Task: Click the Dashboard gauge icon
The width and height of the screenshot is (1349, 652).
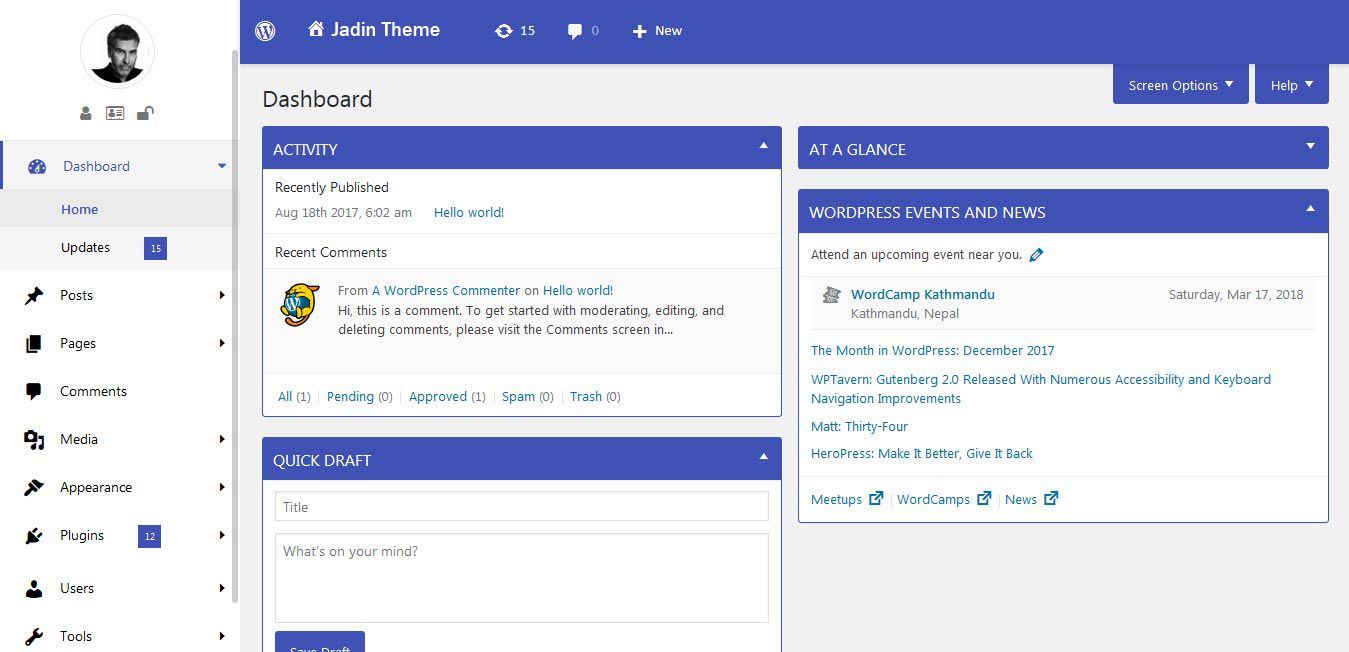Action: (37, 167)
